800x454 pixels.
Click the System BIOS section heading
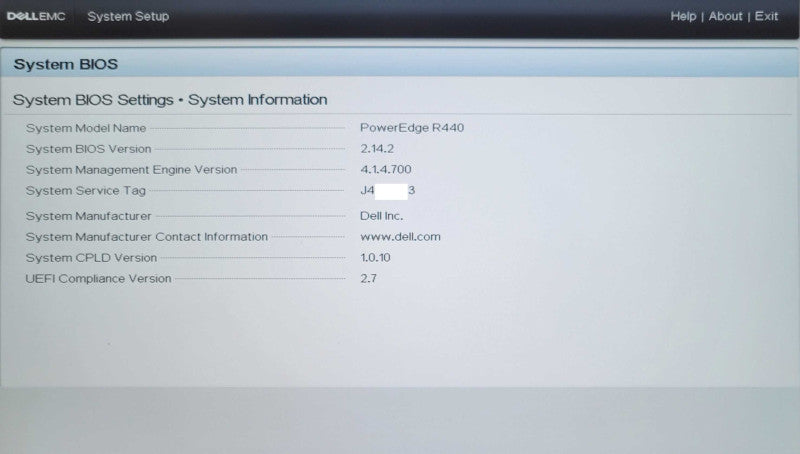65,64
